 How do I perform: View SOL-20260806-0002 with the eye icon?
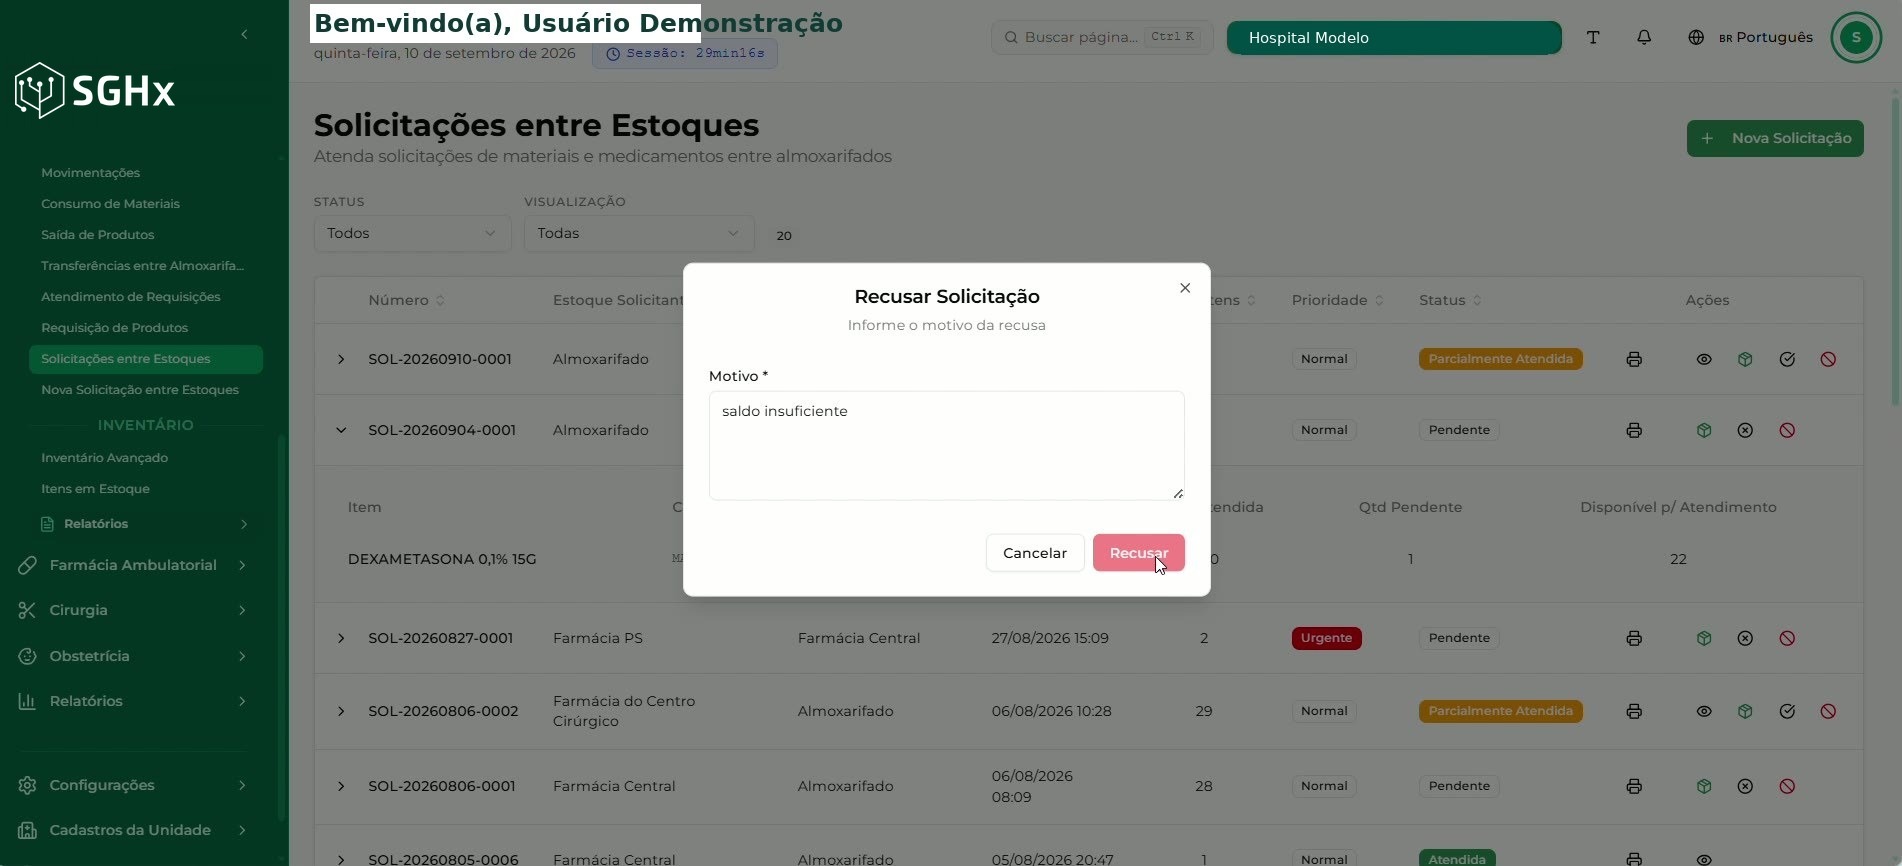click(1704, 711)
